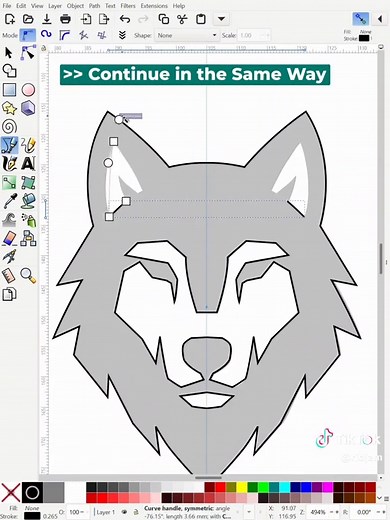390x520 pixels.
Task: Print the document icon
Action: pos(65,19)
